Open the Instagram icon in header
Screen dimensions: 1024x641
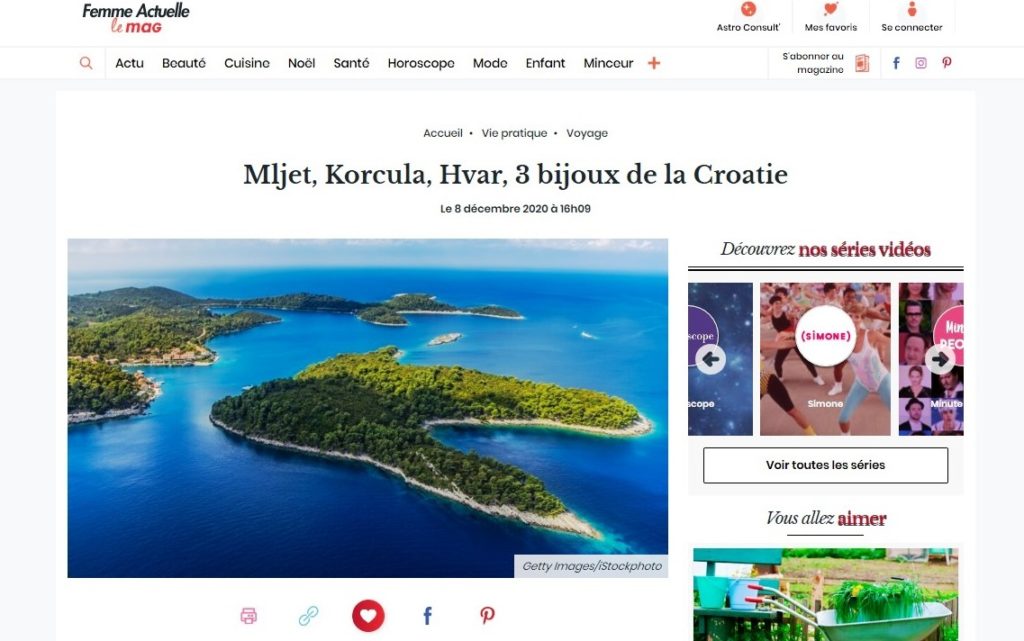pos(921,63)
